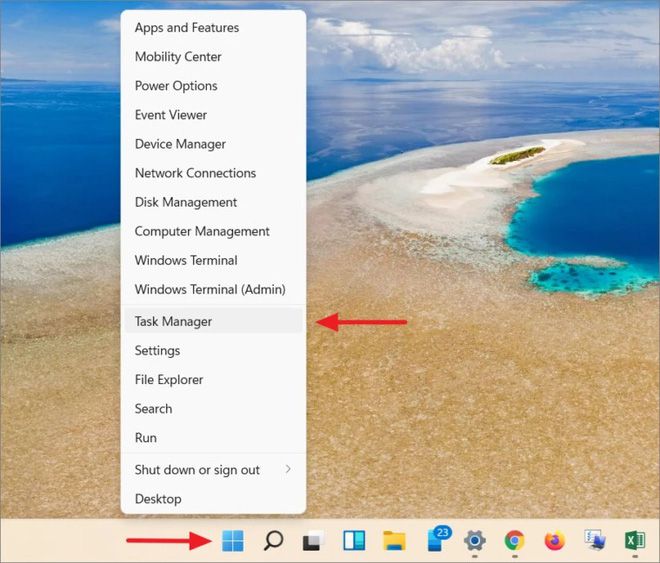Screen dimensions: 660x563
Task: Launch File Explorer from taskbar
Action: [394, 541]
